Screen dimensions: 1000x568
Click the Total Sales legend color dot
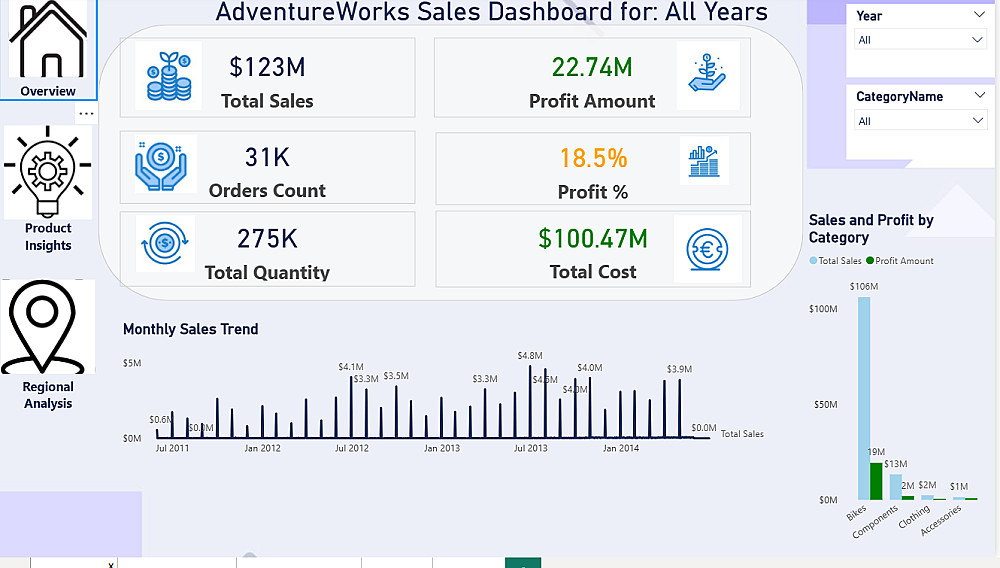813,261
